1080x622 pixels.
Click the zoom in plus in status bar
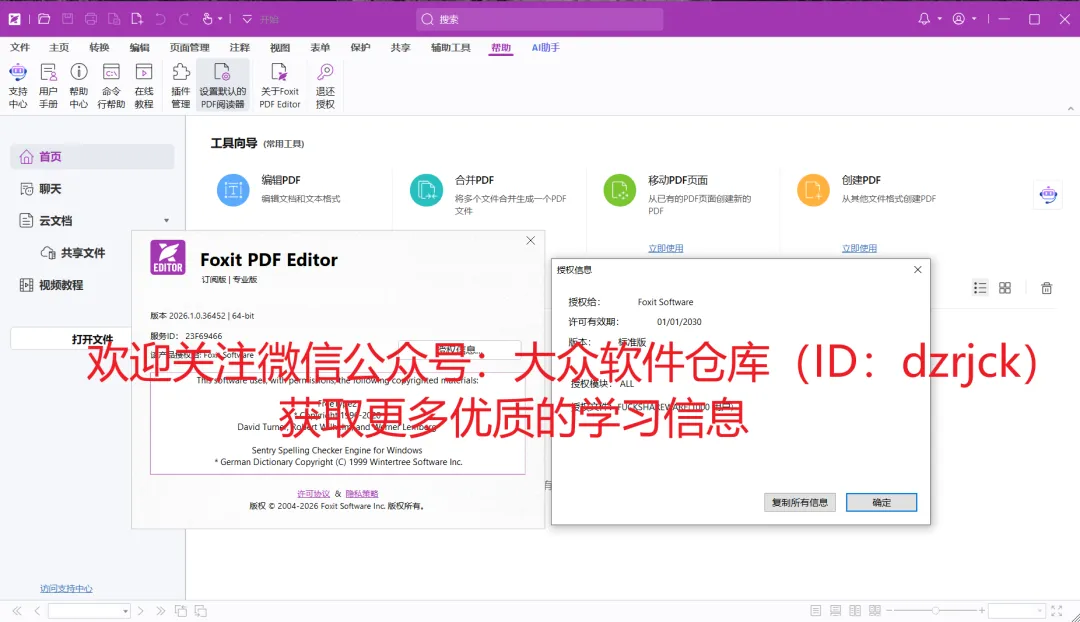(982, 611)
